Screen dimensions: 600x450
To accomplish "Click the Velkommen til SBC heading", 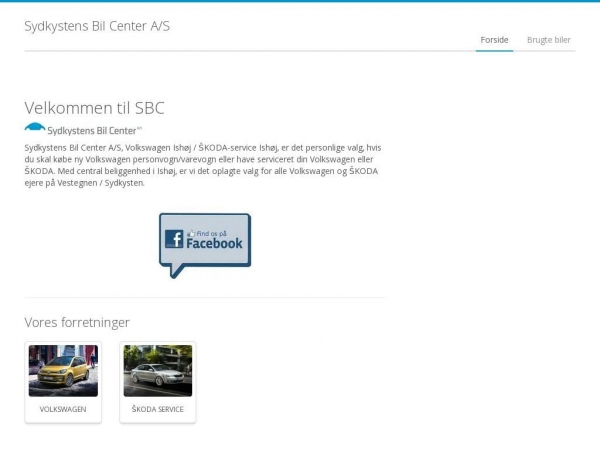I will (95, 108).
